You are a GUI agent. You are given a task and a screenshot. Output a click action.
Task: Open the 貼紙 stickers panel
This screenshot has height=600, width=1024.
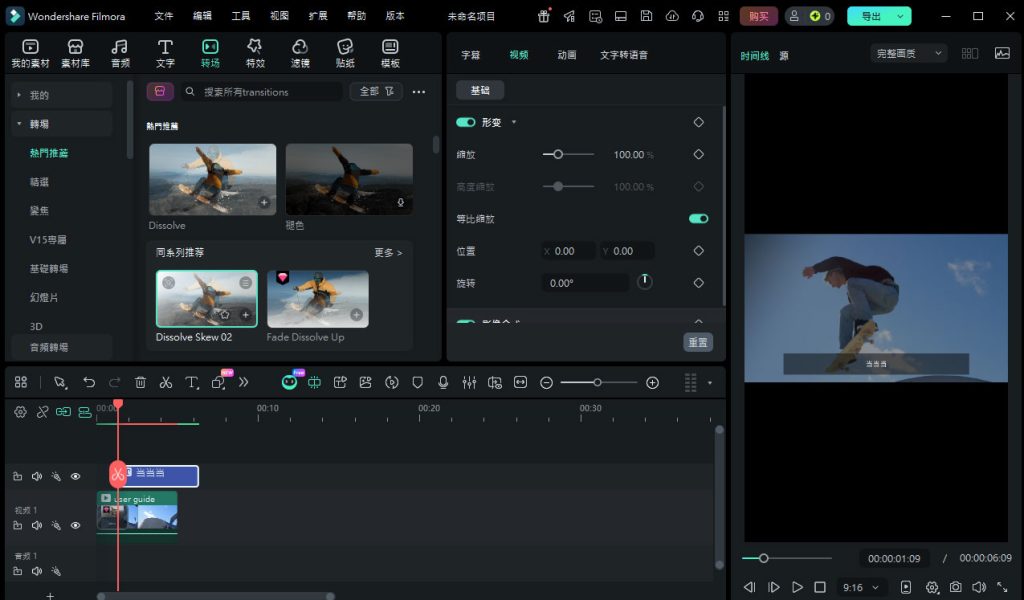[x=345, y=54]
